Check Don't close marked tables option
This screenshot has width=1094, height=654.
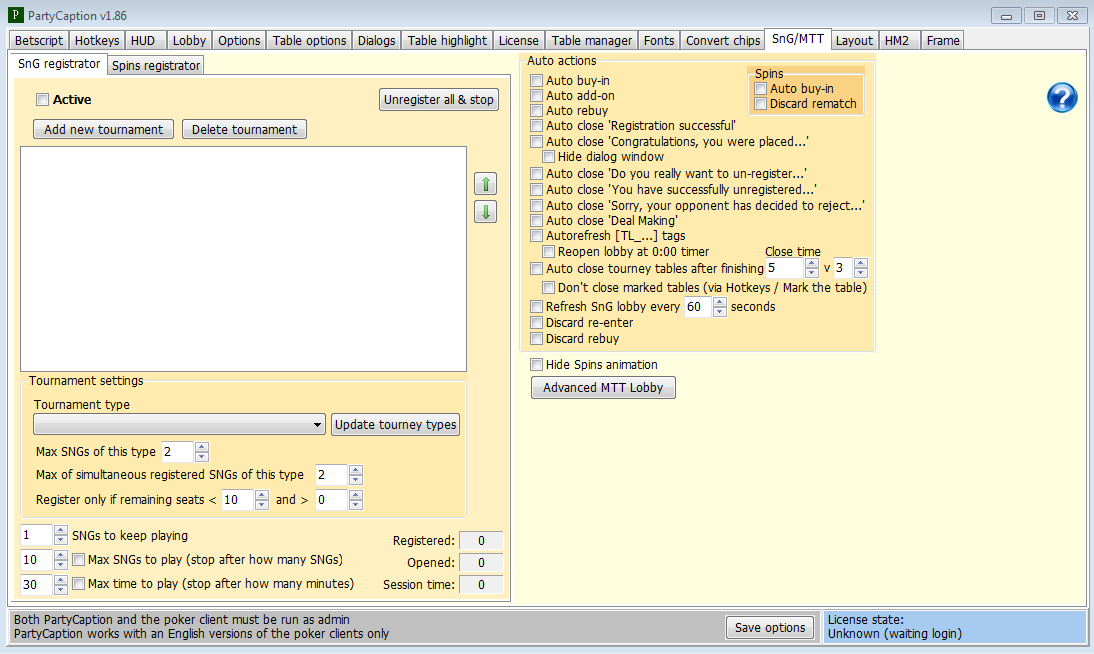pyautogui.click(x=548, y=288)
